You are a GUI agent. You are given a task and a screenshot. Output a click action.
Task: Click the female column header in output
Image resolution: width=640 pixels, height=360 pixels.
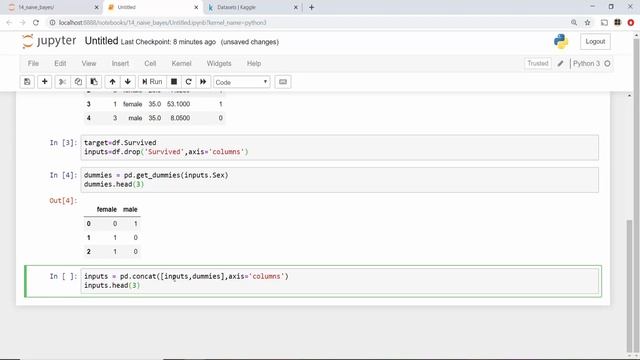pyautogui.click(x=107, y=209)
